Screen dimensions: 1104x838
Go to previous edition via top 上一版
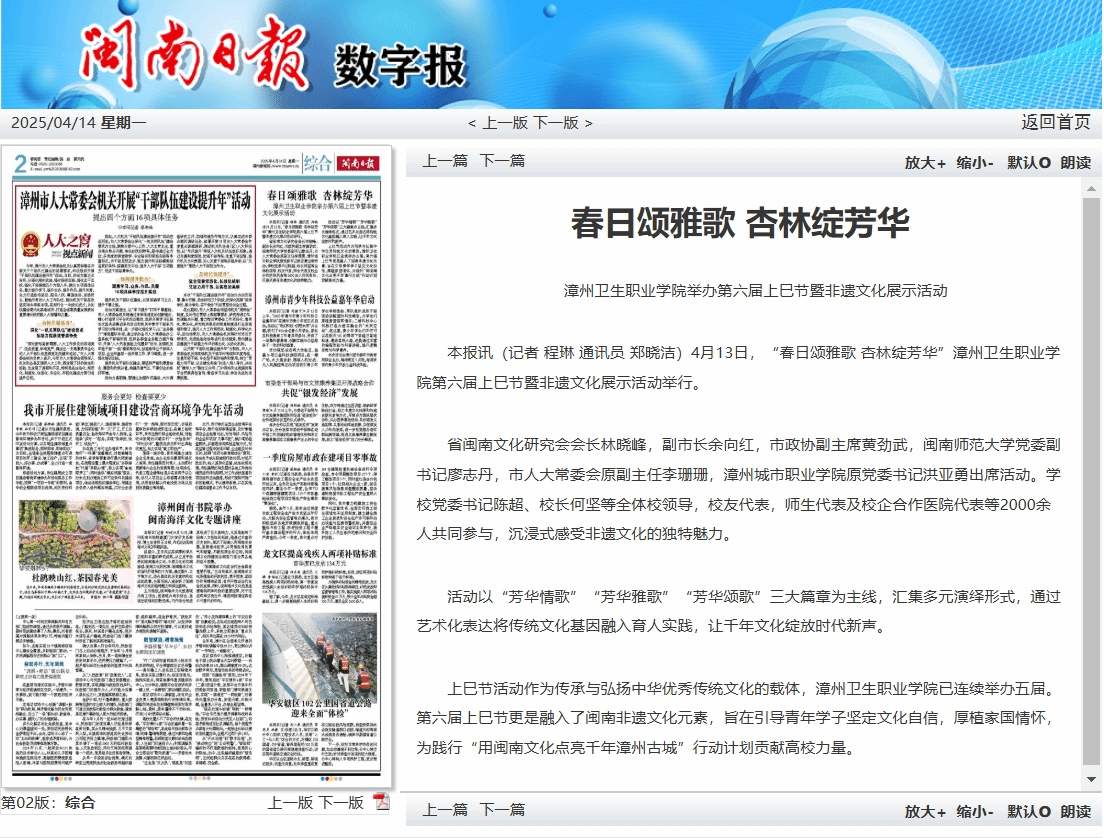[505, 123]
